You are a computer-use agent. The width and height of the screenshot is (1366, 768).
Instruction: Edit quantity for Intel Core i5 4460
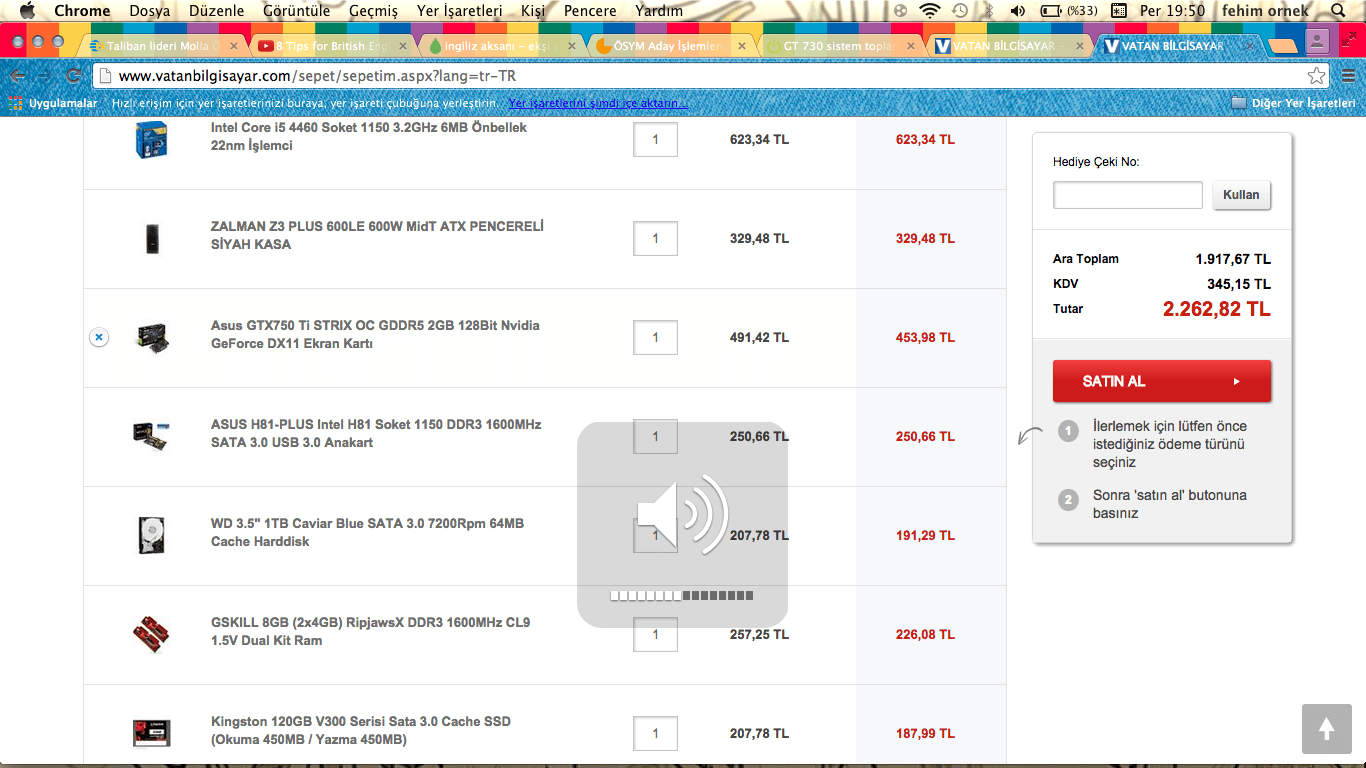[x=656, y=140]
